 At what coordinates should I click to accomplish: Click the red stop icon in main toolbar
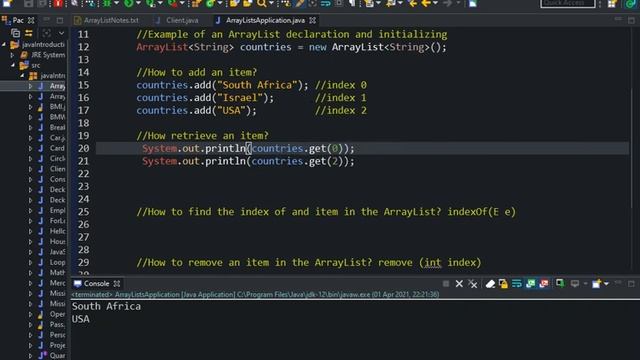point(58,4)
